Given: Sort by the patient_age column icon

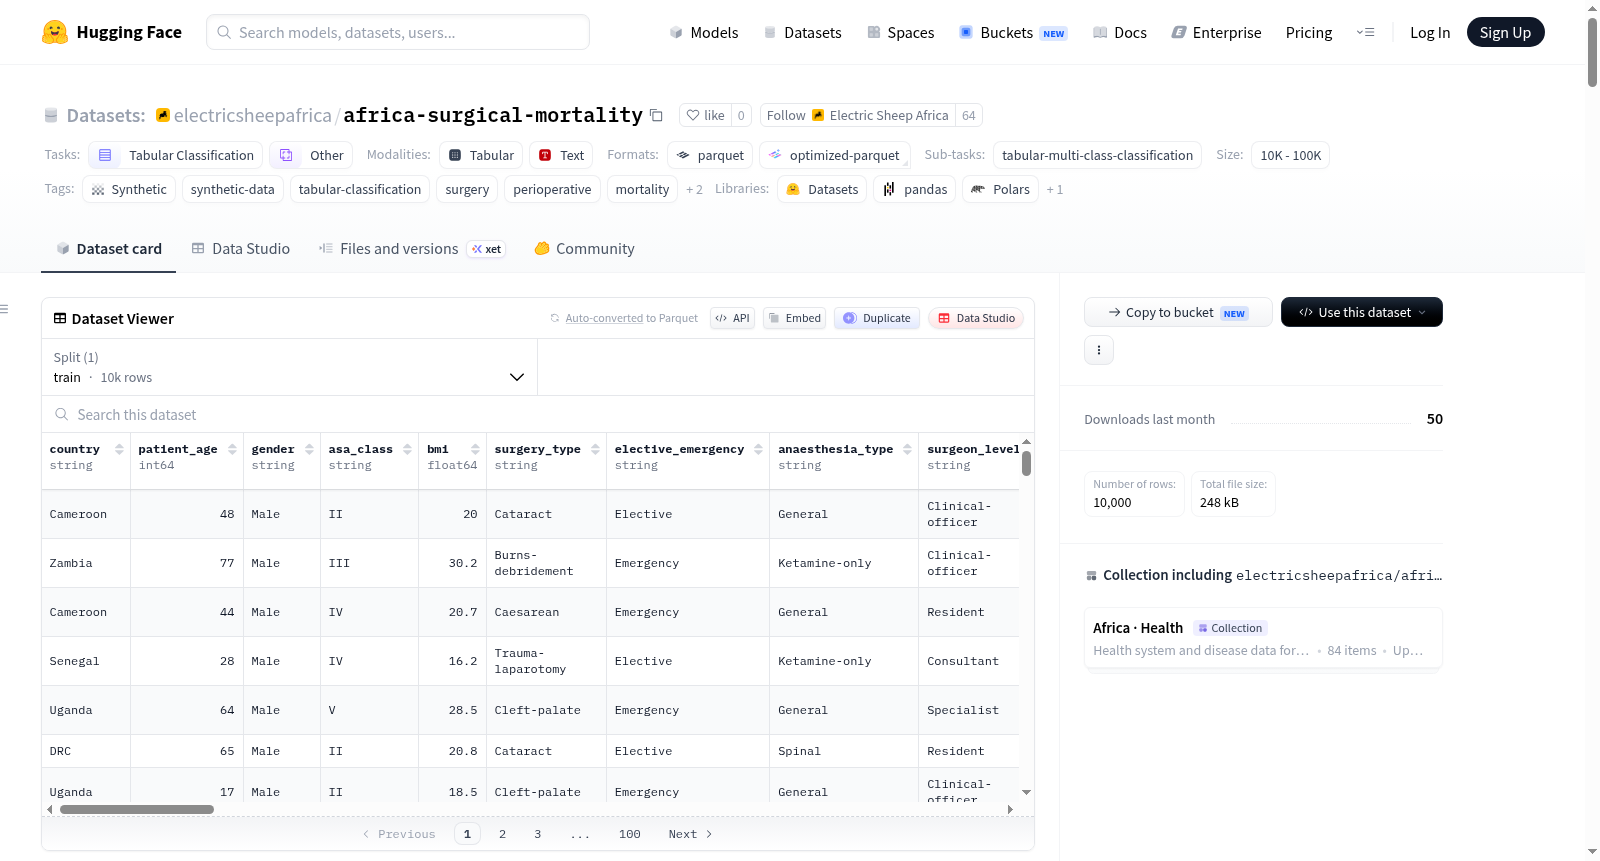Looking at the screenshot, I should point(232,449).
